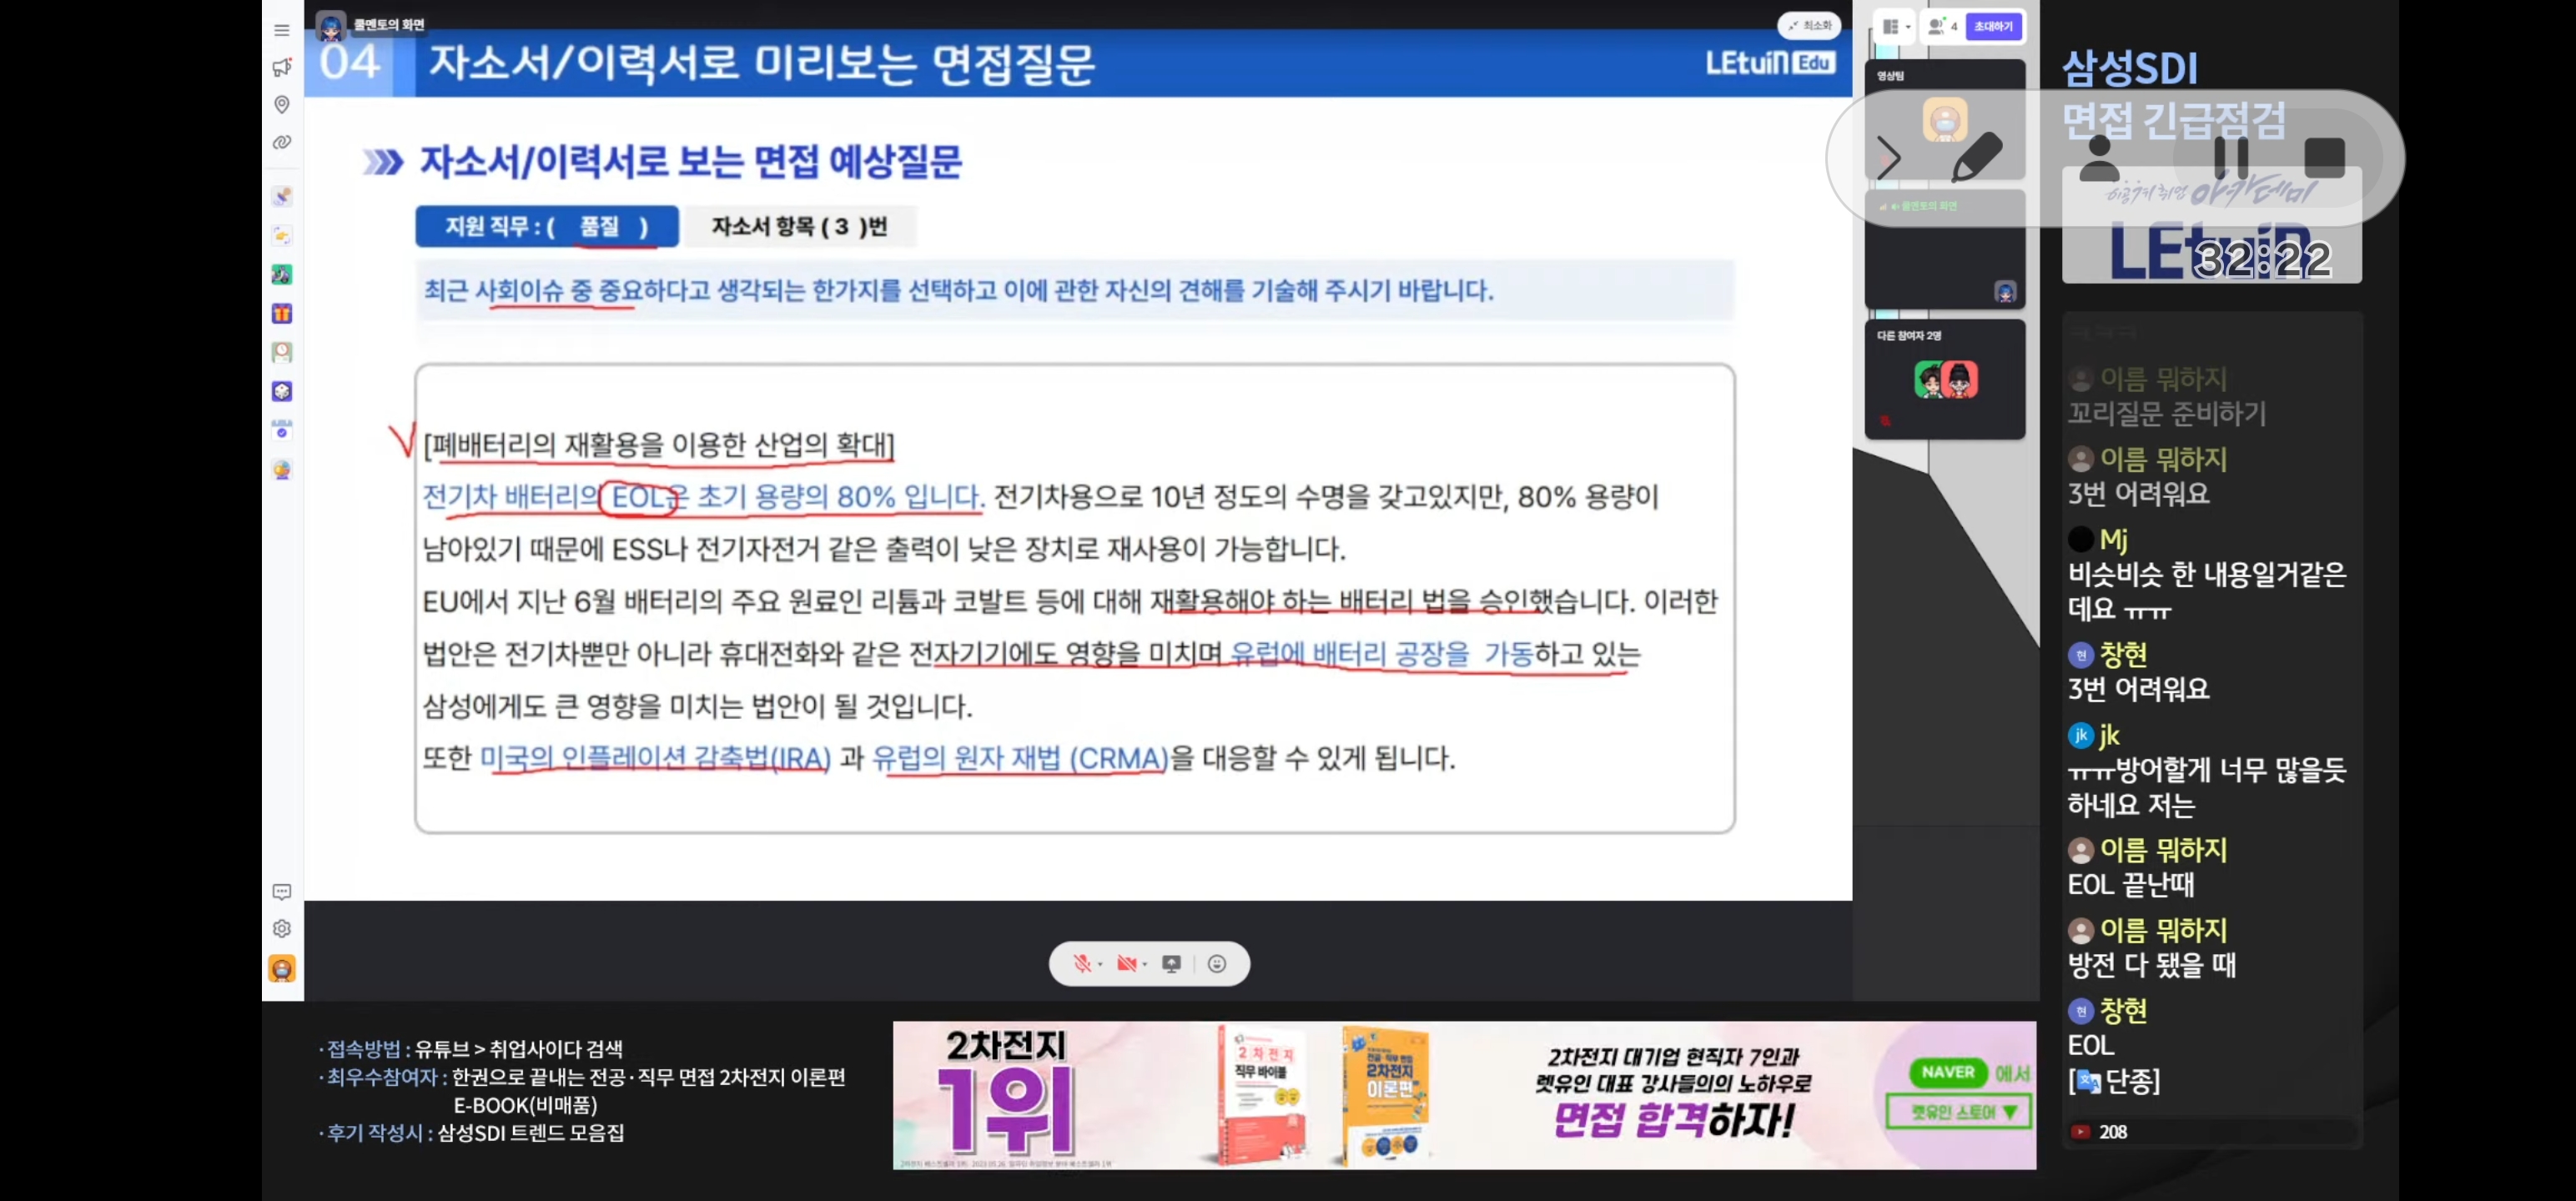Screen dimensions: 2576x1201
Task: Open the dice app icon in sidebar
Action: point(282,391)
